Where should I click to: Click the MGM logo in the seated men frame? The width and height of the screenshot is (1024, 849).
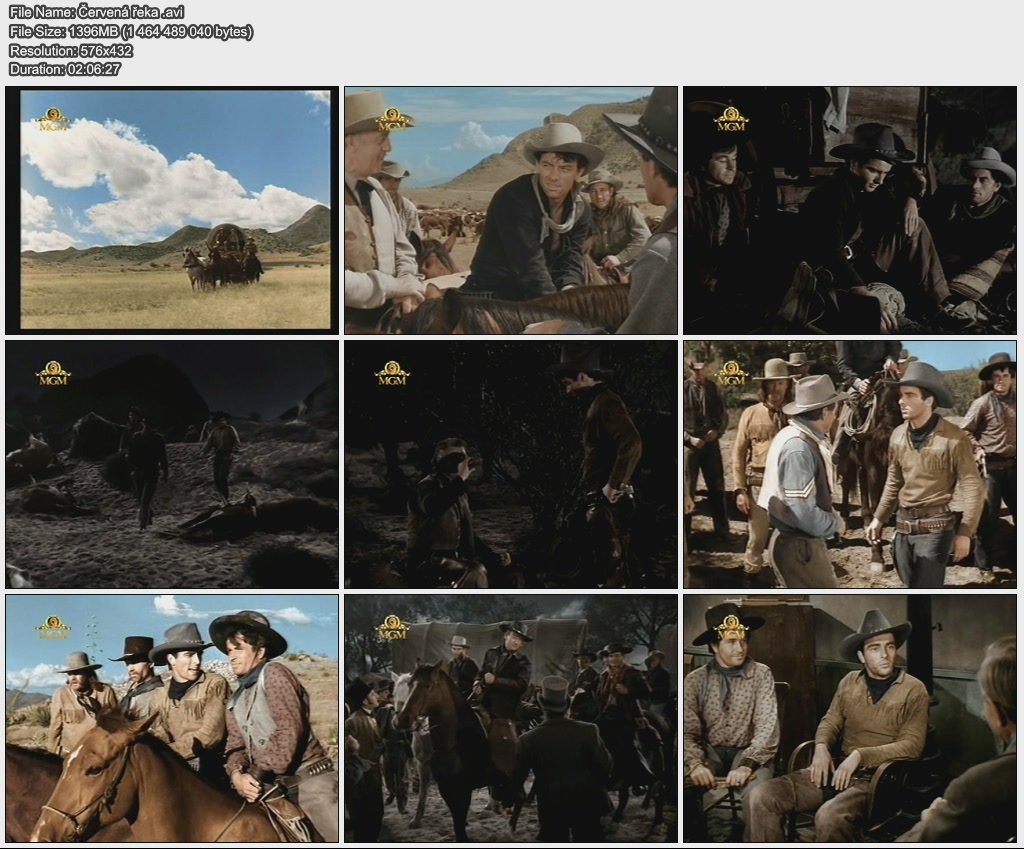(x=731, y=627)
